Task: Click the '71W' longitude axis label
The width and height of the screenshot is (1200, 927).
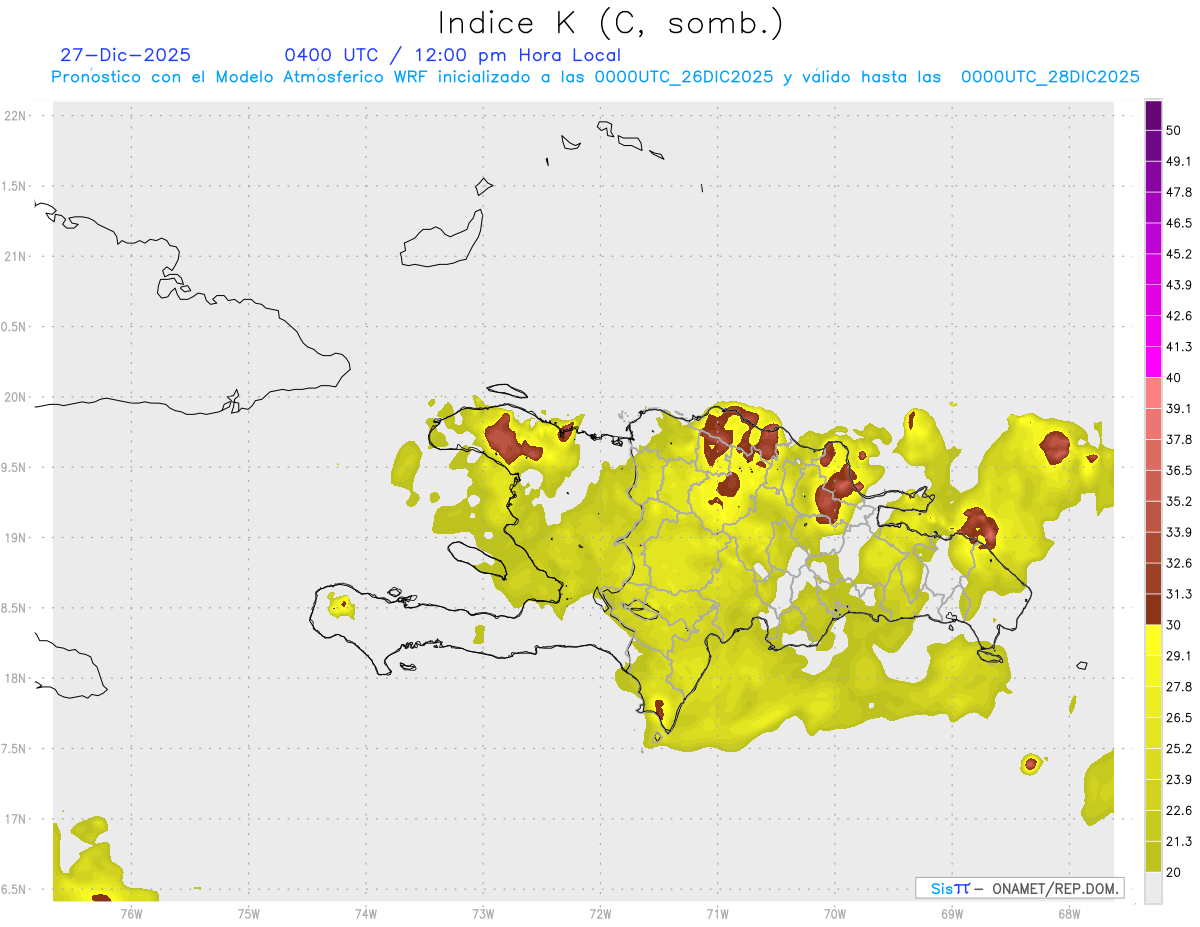Action: [x=717, y=914]
